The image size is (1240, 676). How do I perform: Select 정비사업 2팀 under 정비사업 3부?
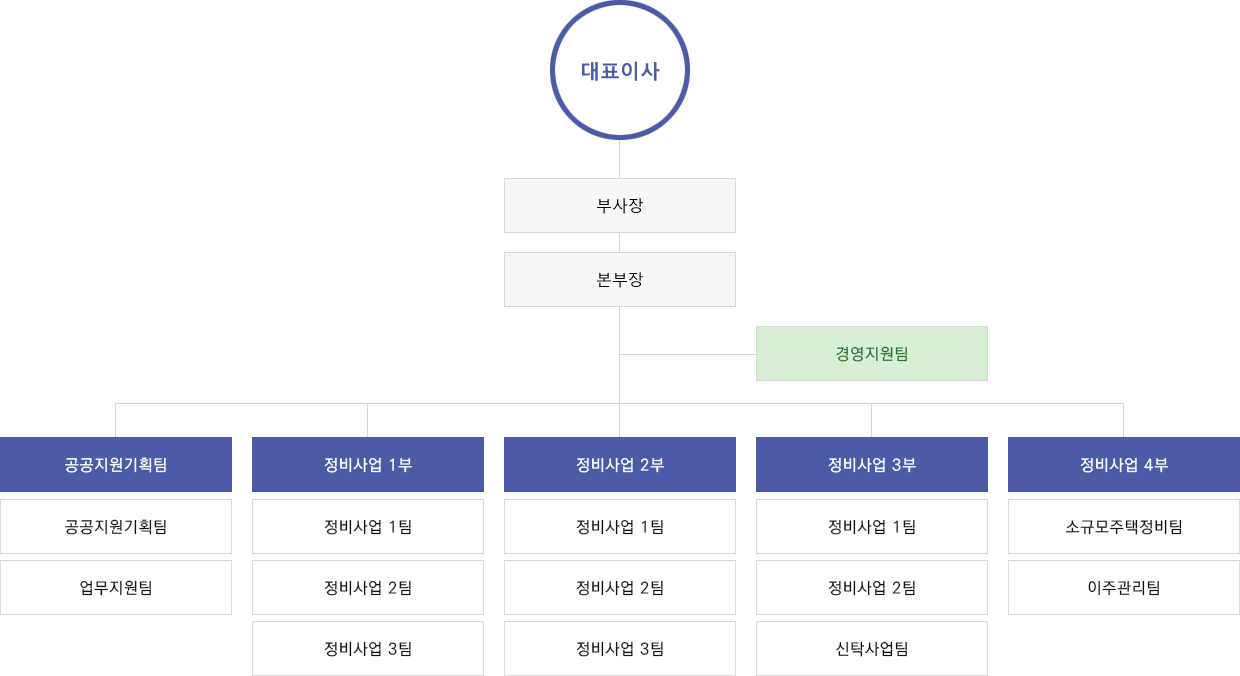coord(872,587)
